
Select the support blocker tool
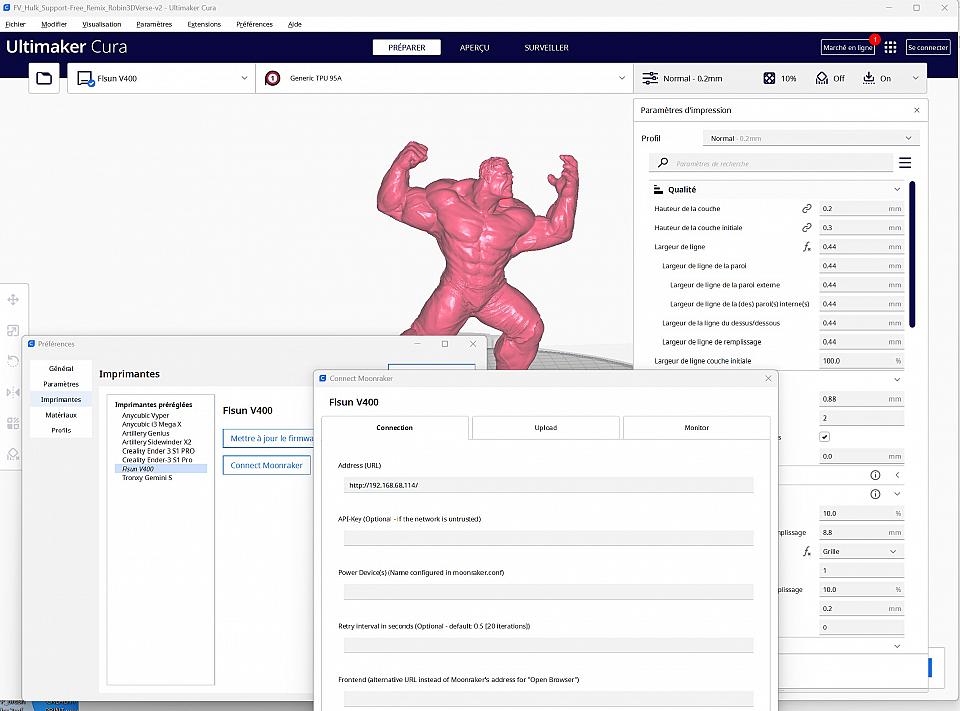point(13,454)
